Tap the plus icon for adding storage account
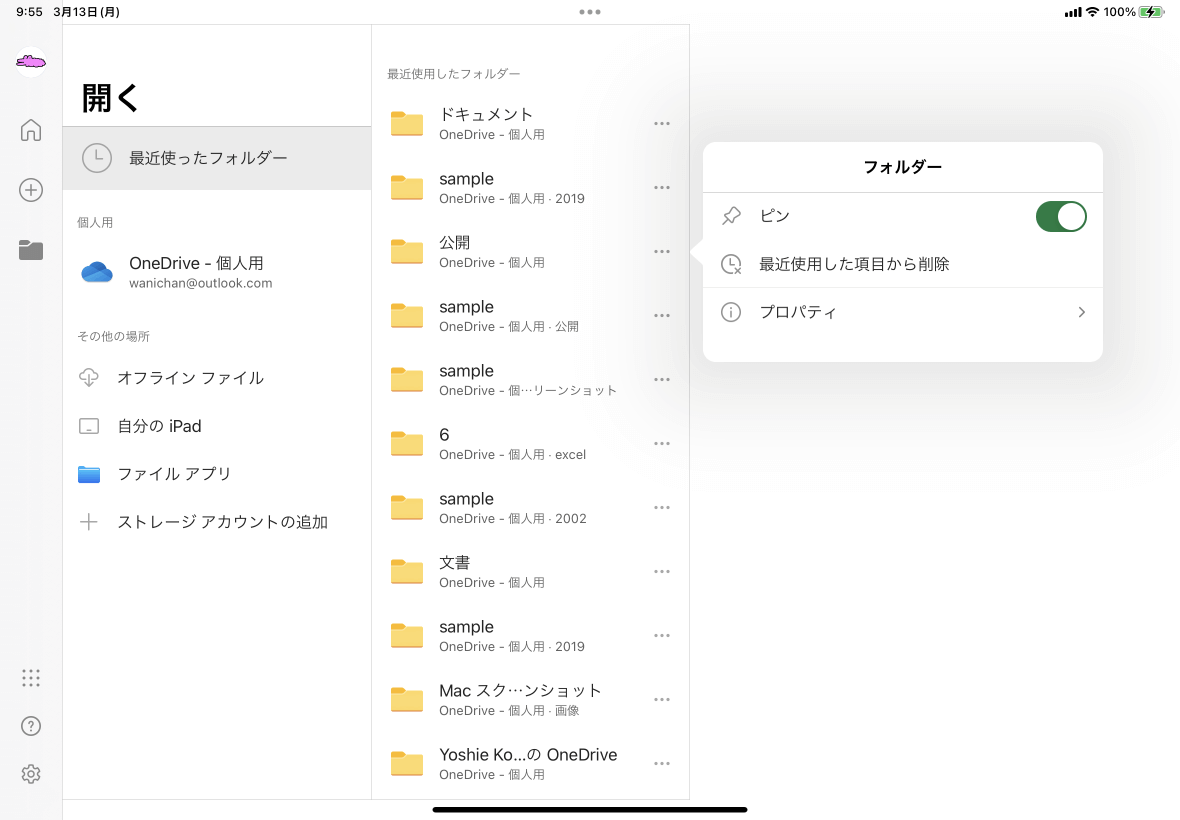The height and width of the screenshot is (820, 1180). [x=89, y=522]
